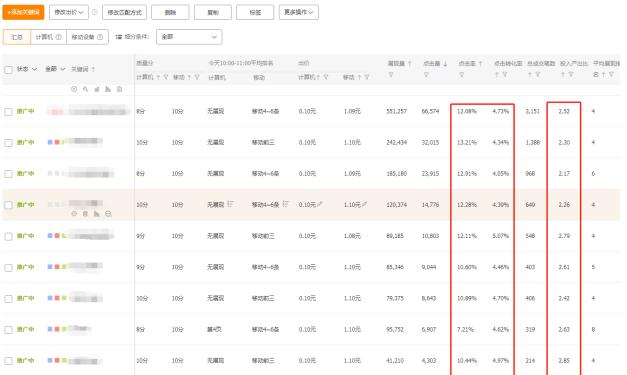Screen dimensions: 627x375
Task: Click the 66,574 clicks cell
Action: pyautogui.click(x=430, y=111)
